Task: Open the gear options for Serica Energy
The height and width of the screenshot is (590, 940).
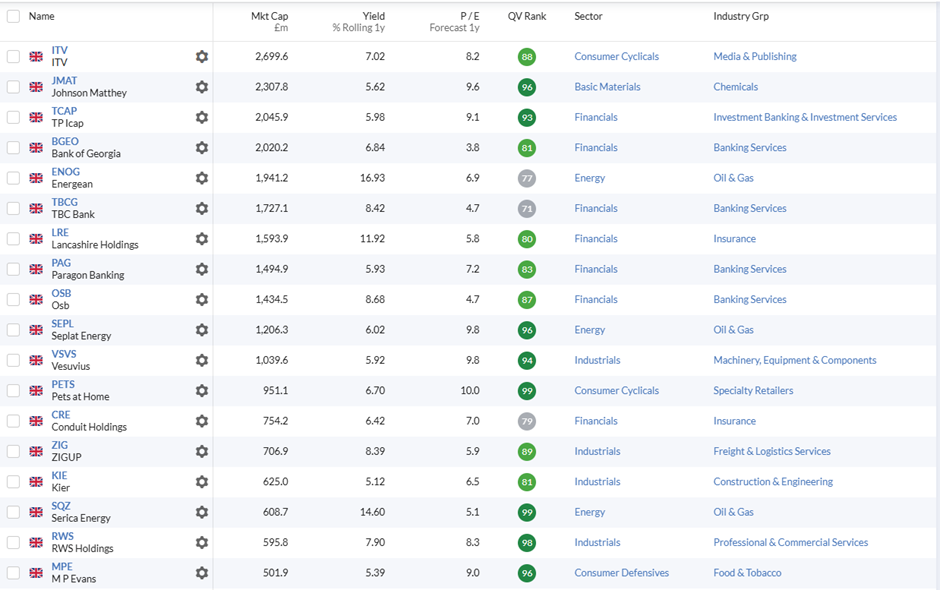Action: (202, 512)
